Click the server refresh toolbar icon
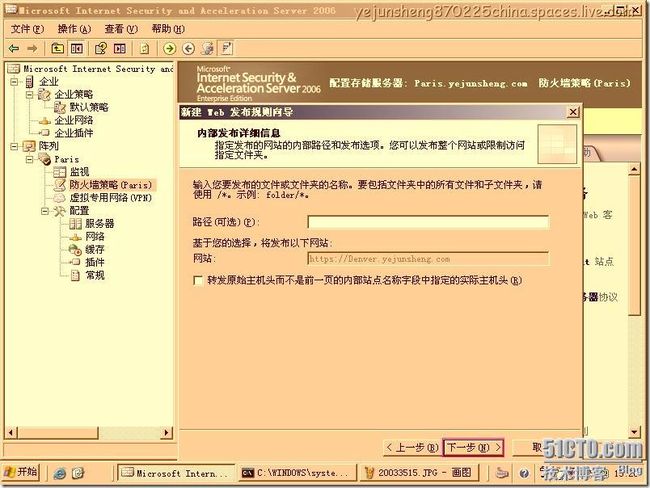 pos(207,49)
